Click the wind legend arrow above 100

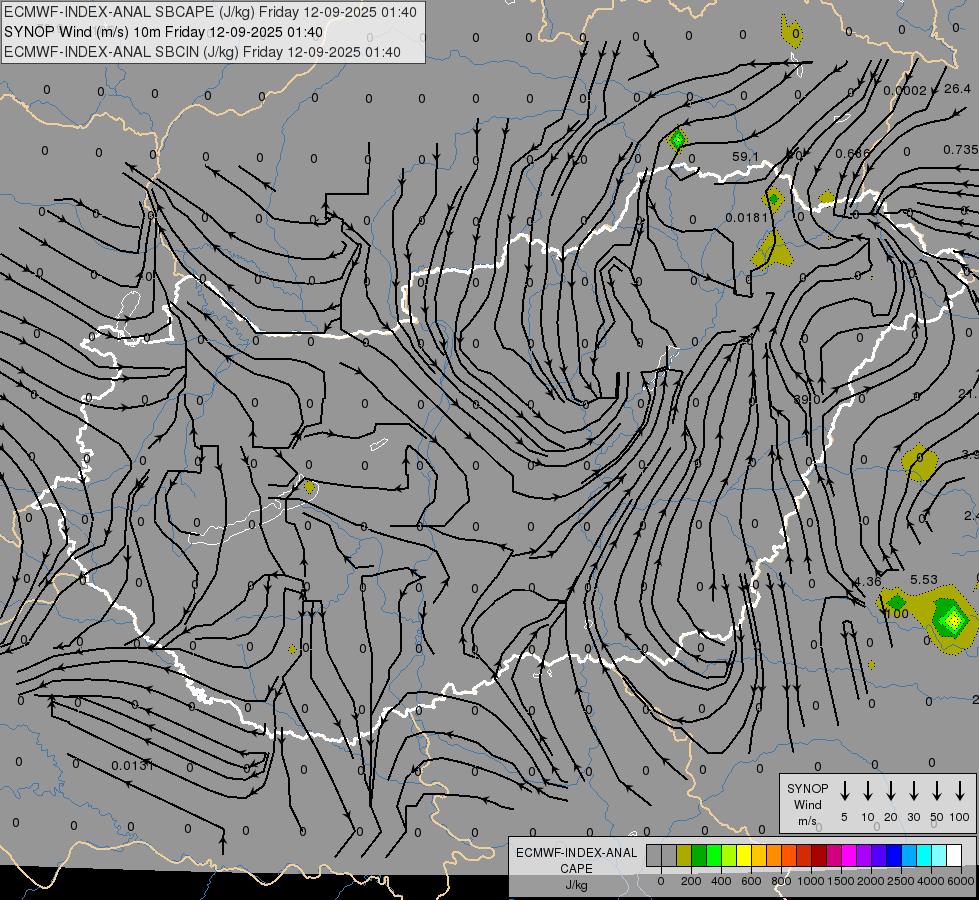click(960, 791)
